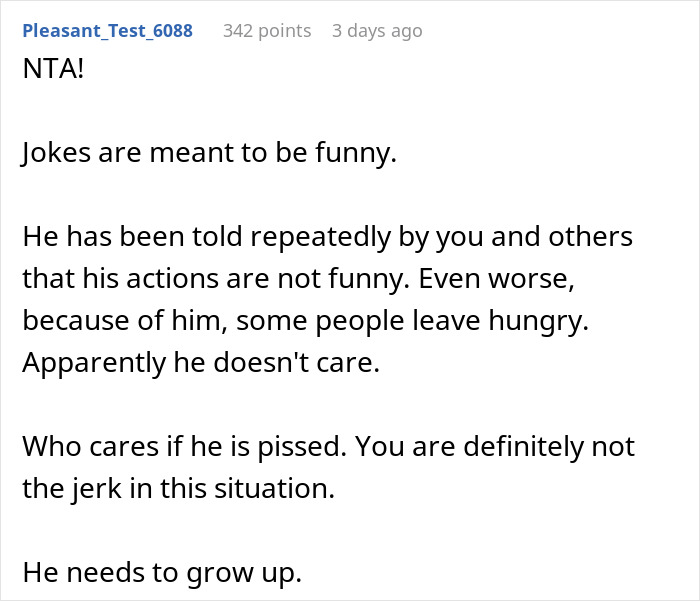Screen dimensions: 700x601
Task: Click the 342 points score
Action: coord(267,31)
